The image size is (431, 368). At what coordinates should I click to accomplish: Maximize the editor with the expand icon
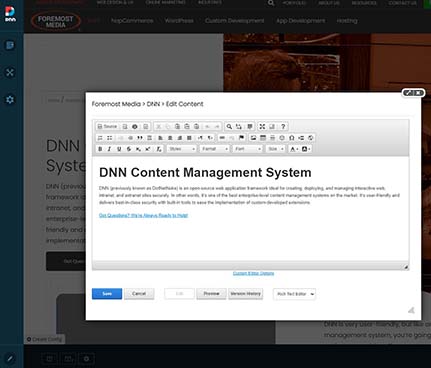tap(262, 127)
